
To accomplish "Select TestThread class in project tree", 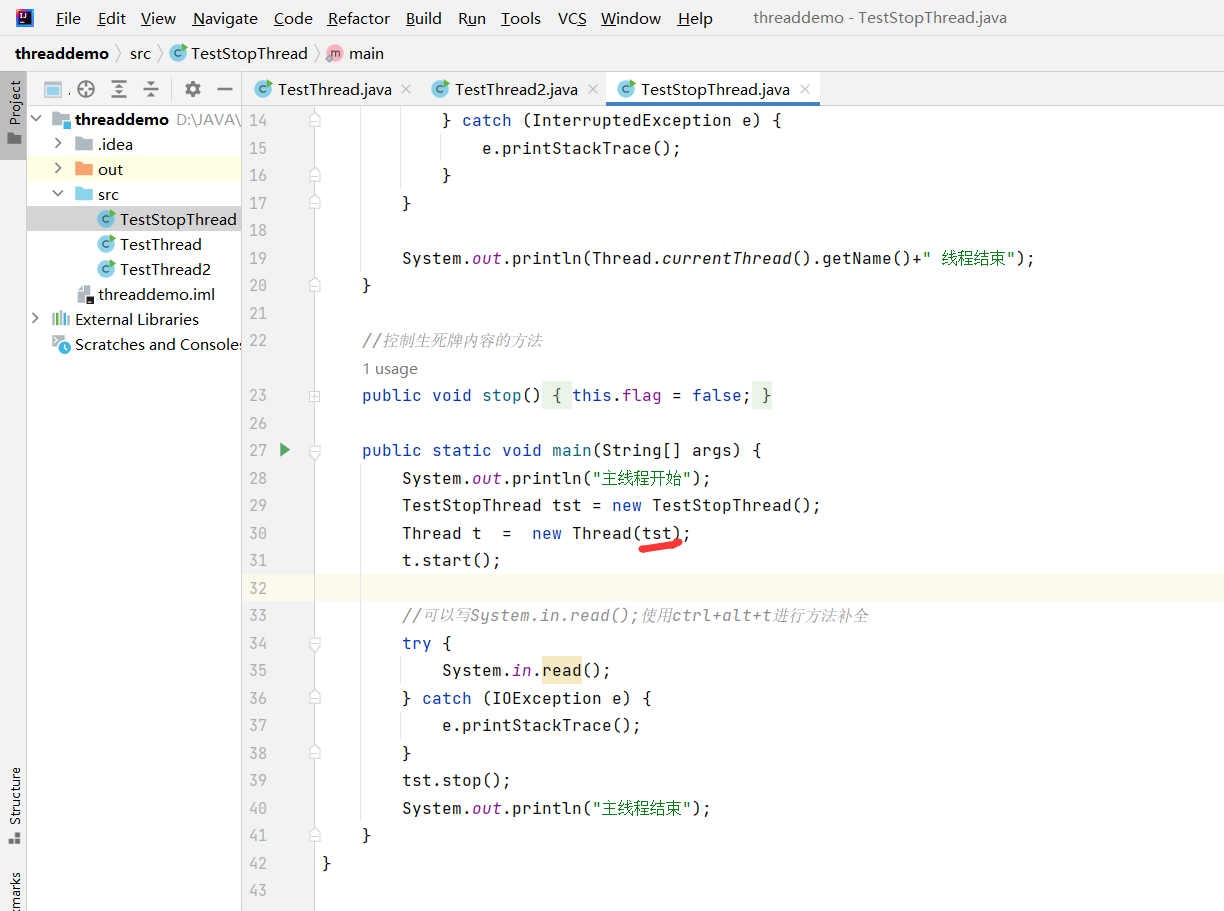I will pos(160,244).
